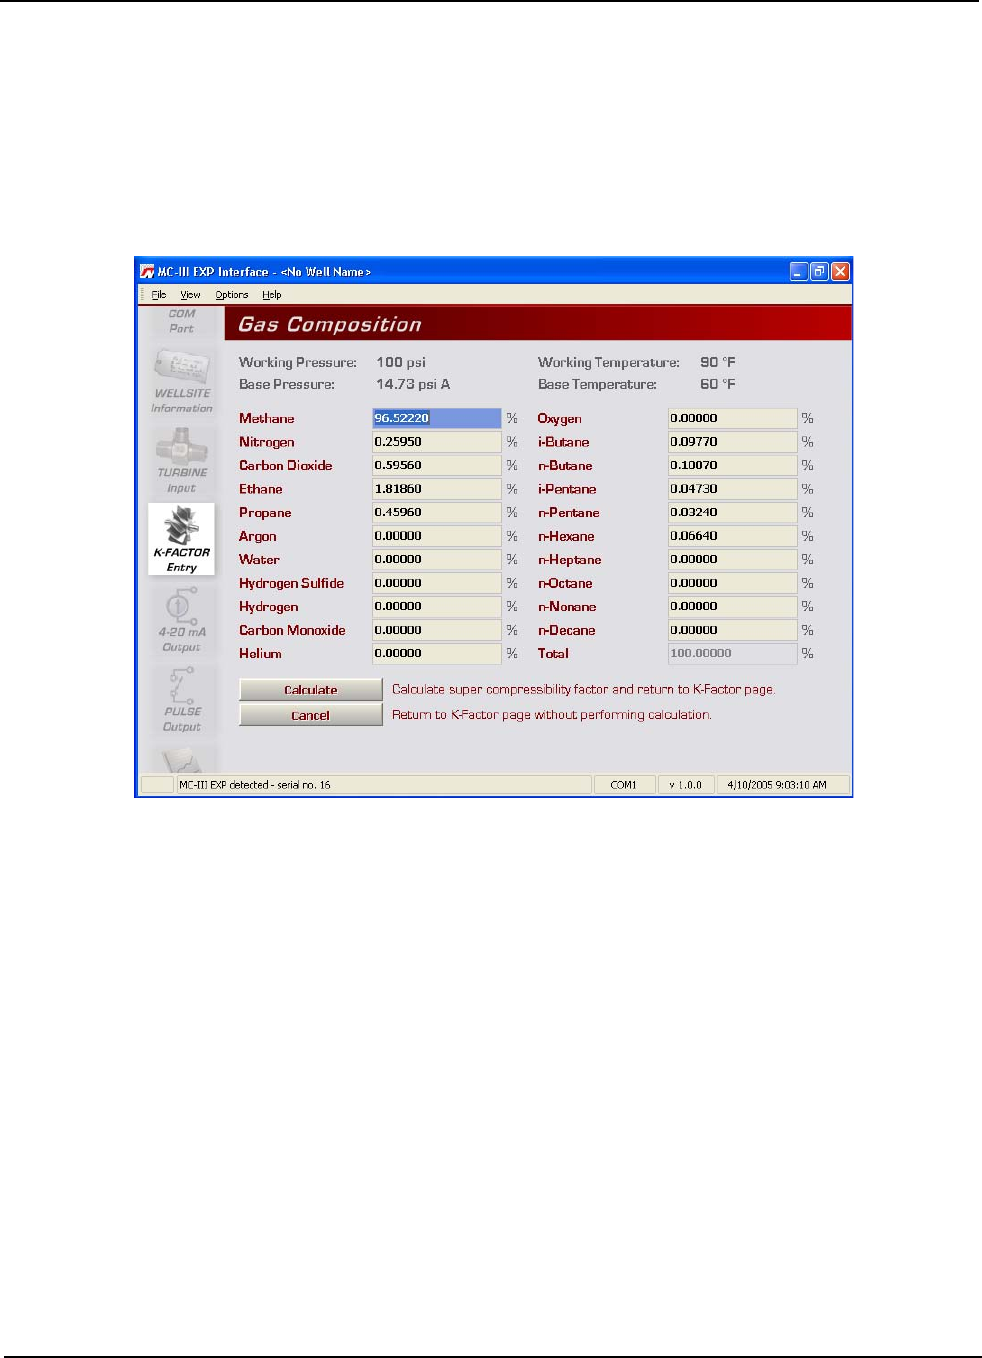The width and height of the screenshot is (982, 1358).
Task: Open the File menu
Action: [x=159, y=295]
